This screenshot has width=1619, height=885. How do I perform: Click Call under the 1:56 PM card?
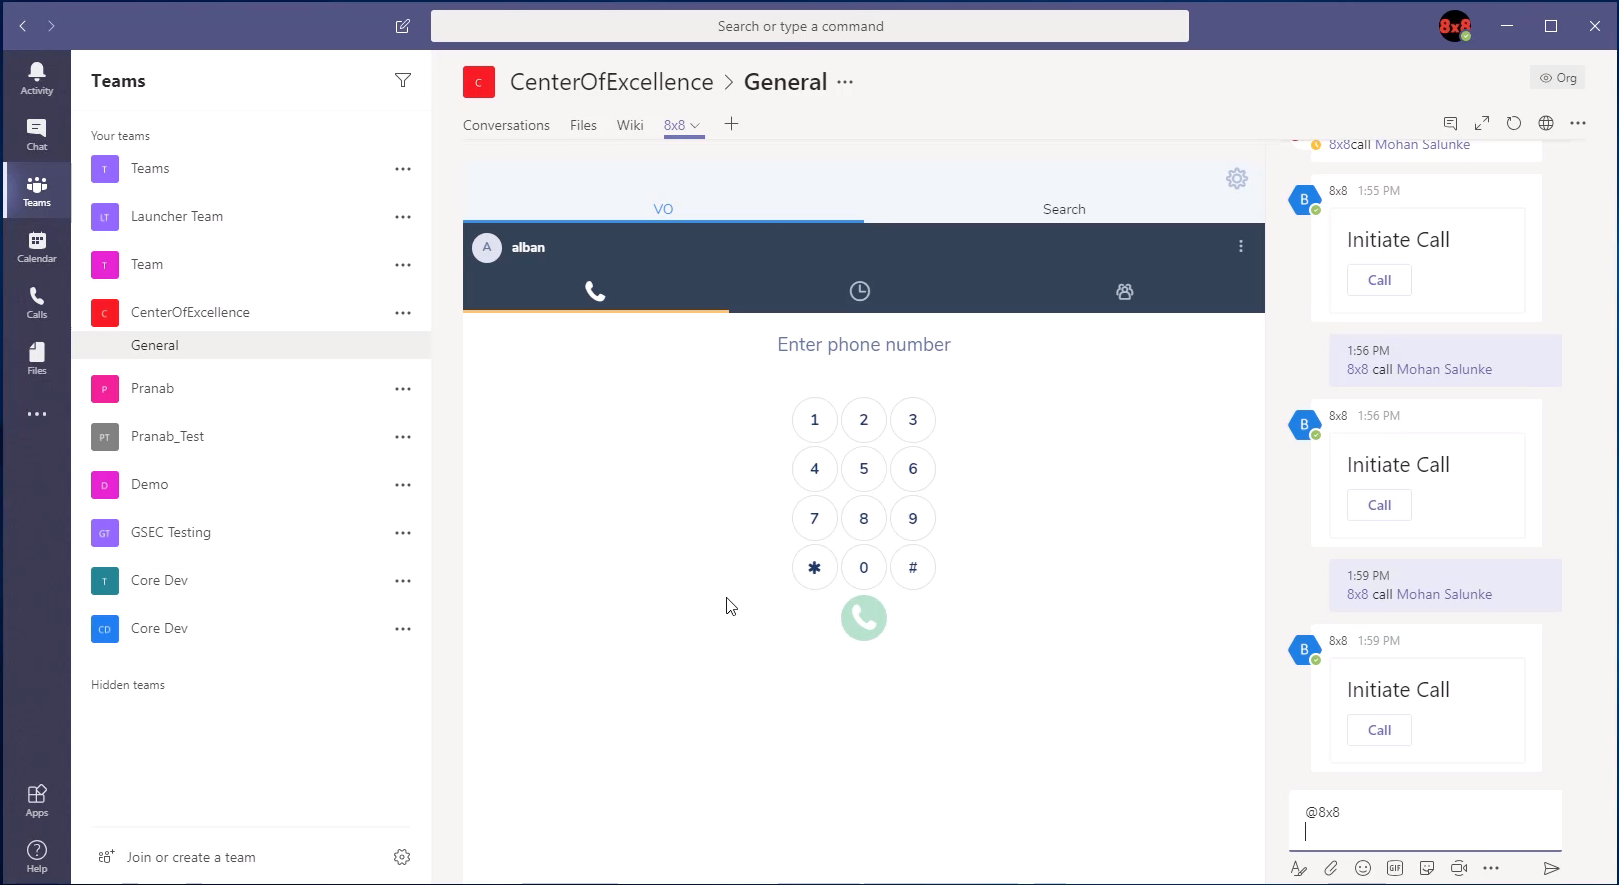click(x=1379, y=505)
